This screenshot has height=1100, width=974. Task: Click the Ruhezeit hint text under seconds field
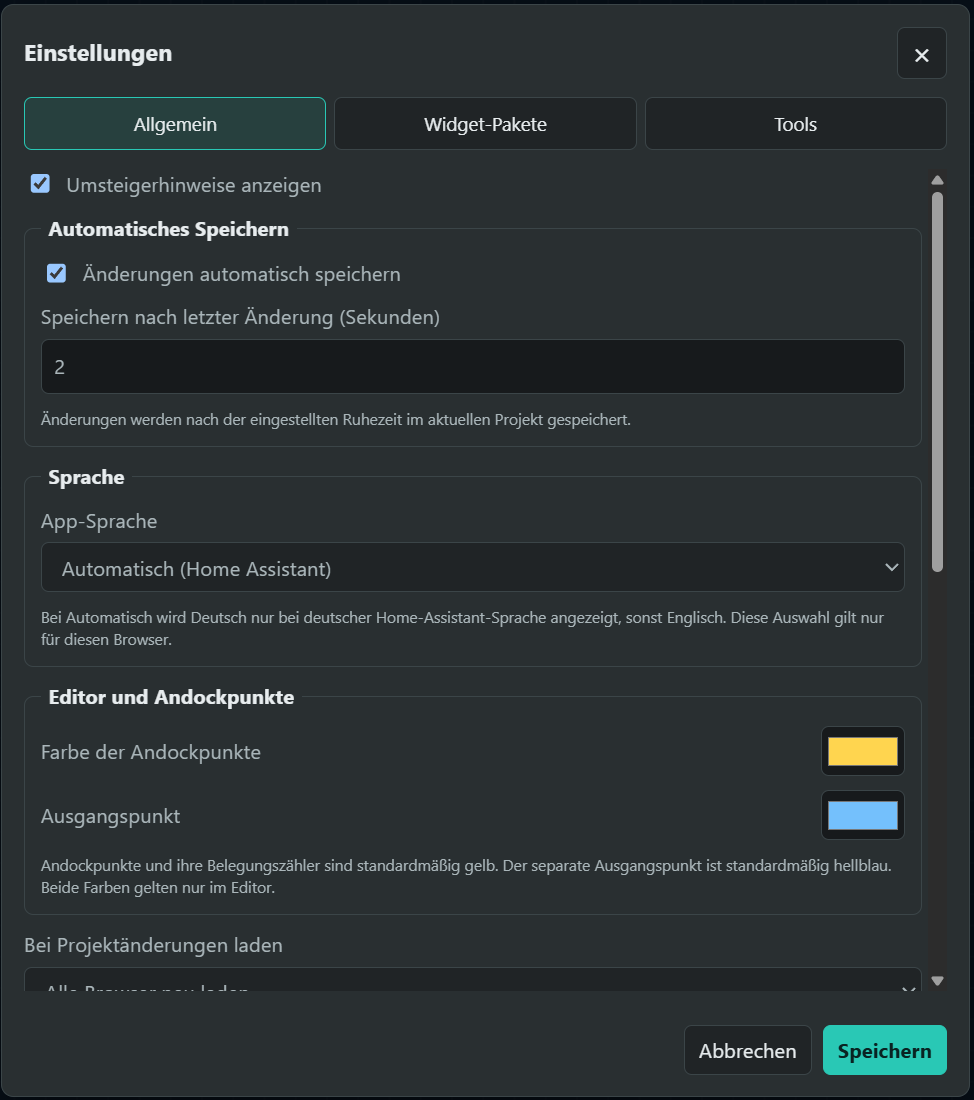pyautogui.click(x=335, y=420)
